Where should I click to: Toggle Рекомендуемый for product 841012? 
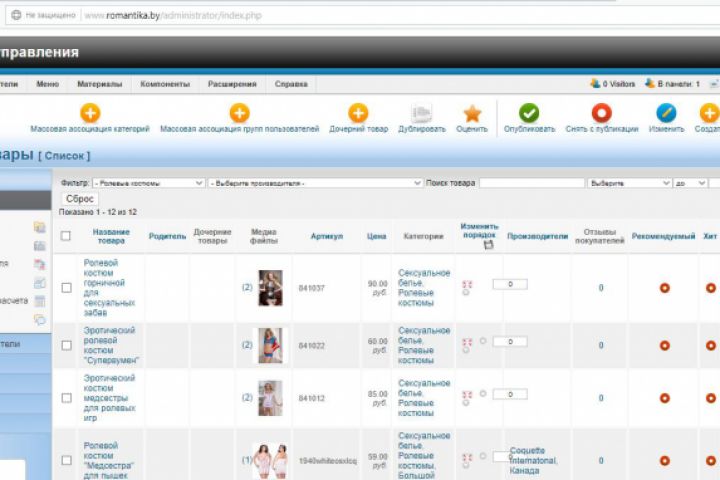pos(664,398)
